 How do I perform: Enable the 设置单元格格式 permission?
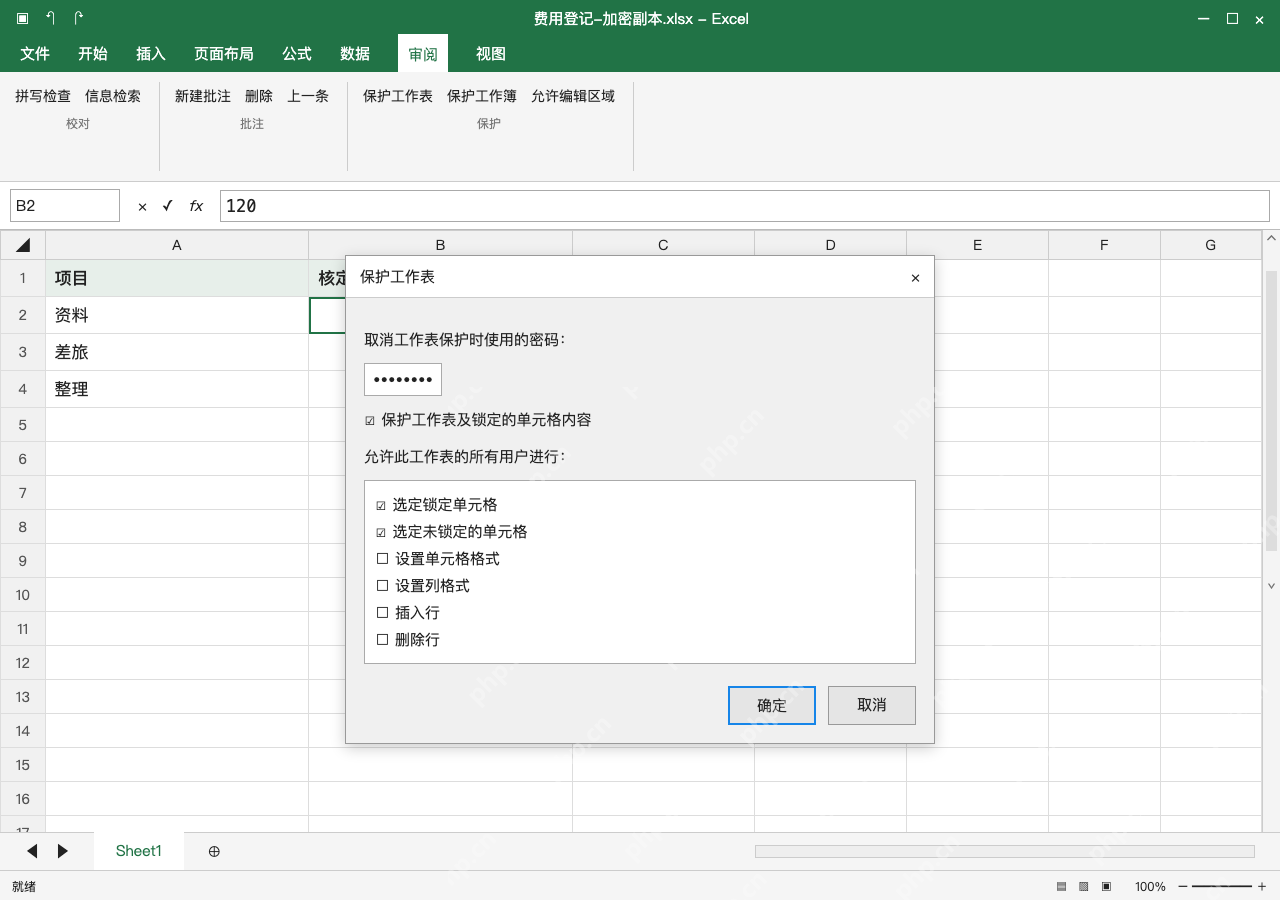tap(382, 559)
